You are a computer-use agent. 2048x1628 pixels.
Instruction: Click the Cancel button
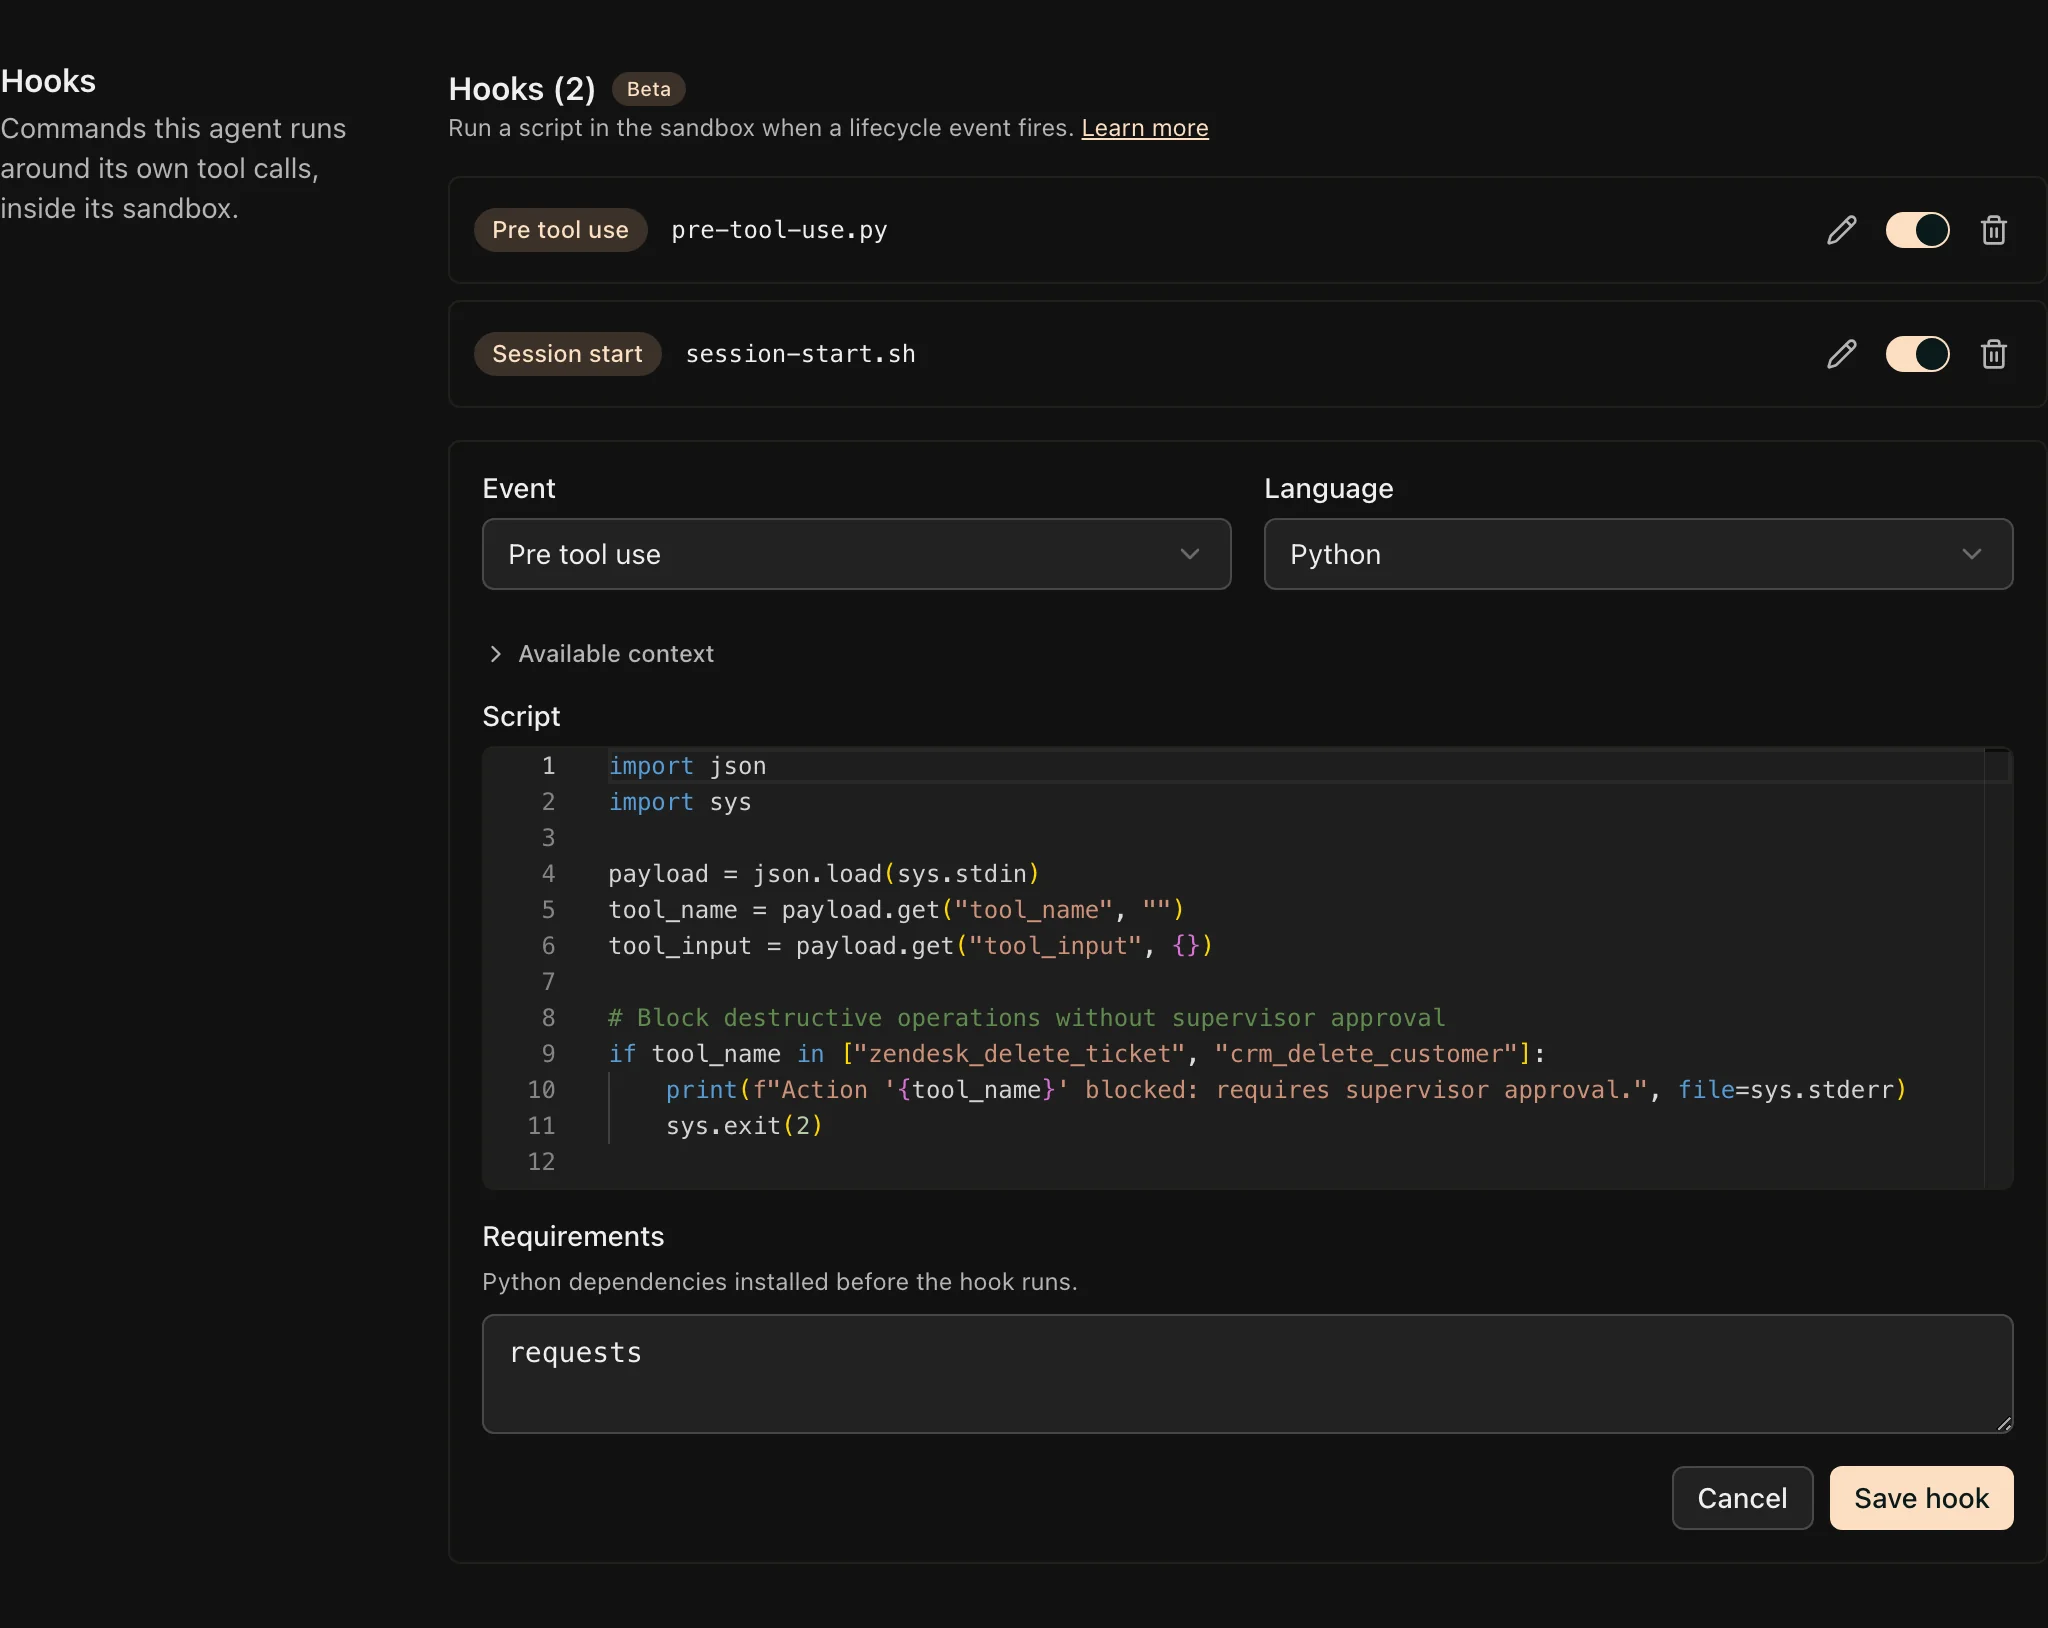tap(1742, 1498)
